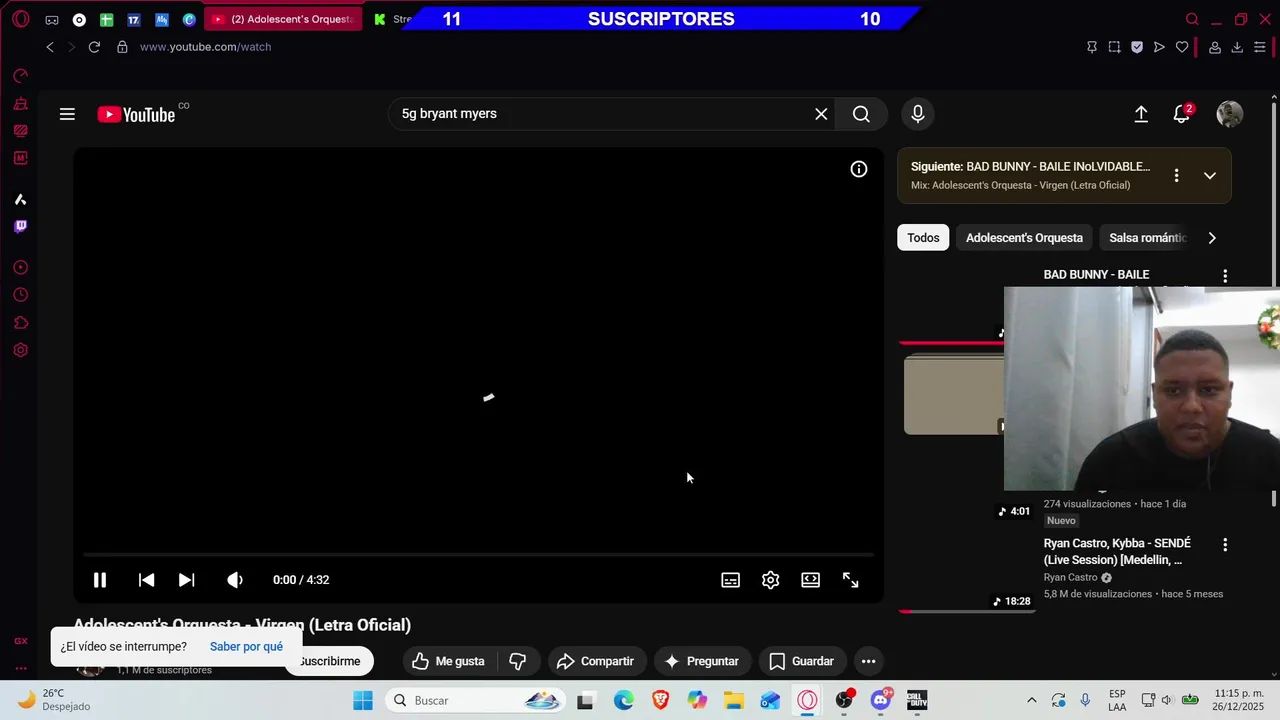Go to the previous video
This screenshot has width=1280, height=720.
click(146, 580)
